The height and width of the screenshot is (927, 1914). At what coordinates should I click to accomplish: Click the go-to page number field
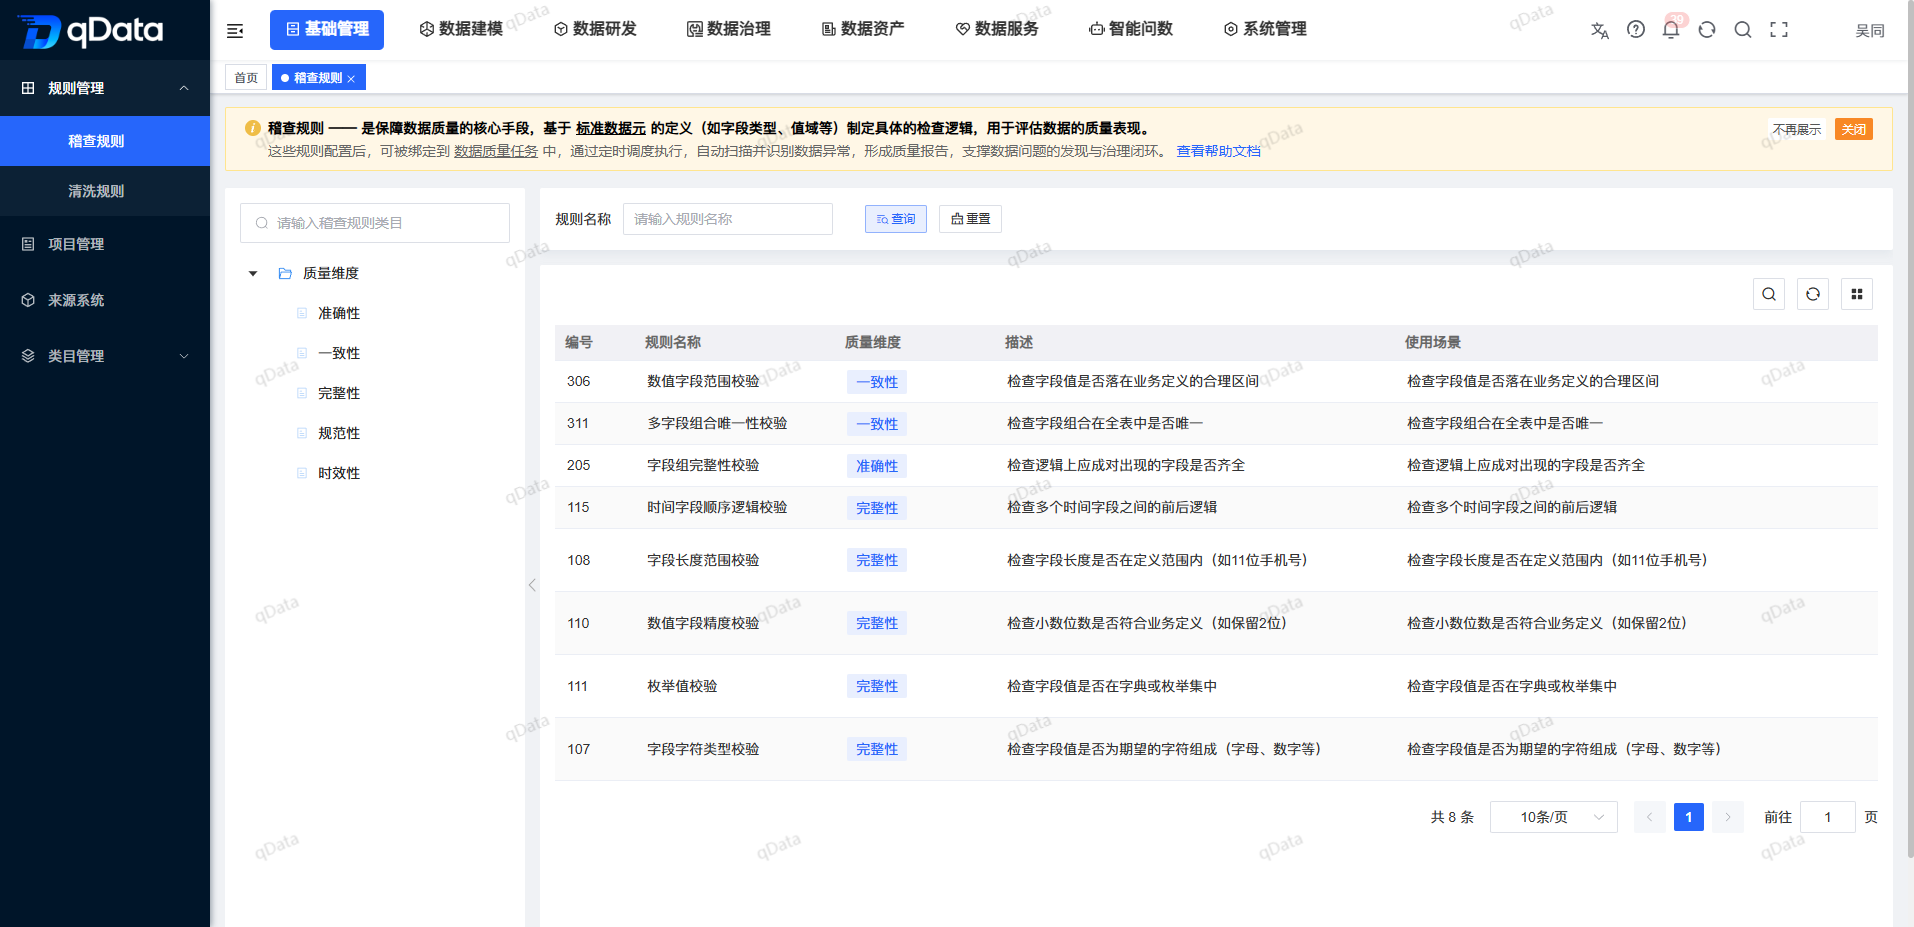point(1828,817)
